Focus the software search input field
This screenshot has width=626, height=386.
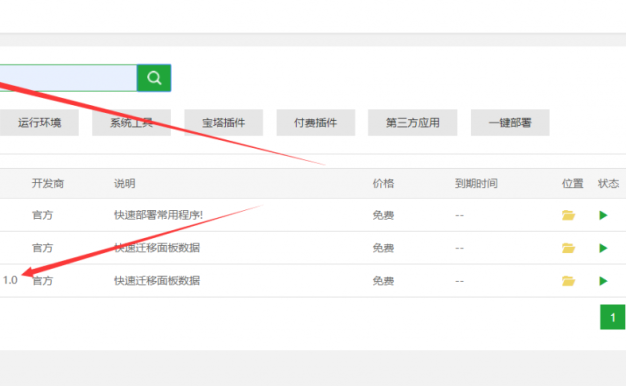[68, 78]
